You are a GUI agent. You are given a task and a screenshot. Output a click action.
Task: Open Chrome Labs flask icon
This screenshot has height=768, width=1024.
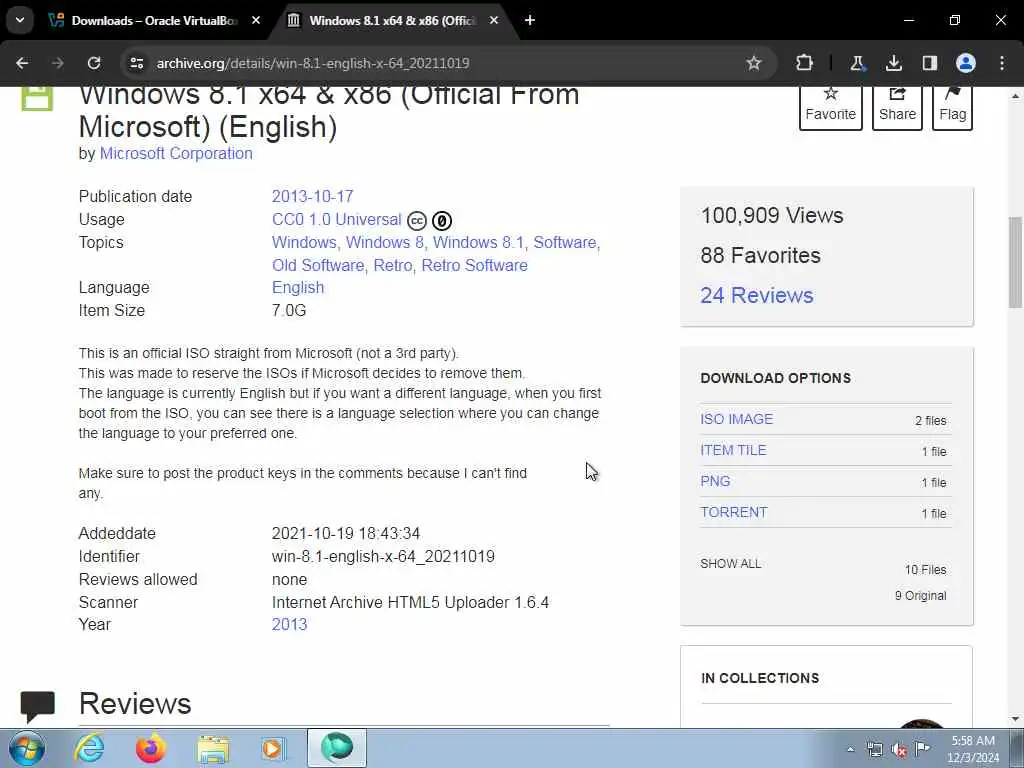pos(857,63)
